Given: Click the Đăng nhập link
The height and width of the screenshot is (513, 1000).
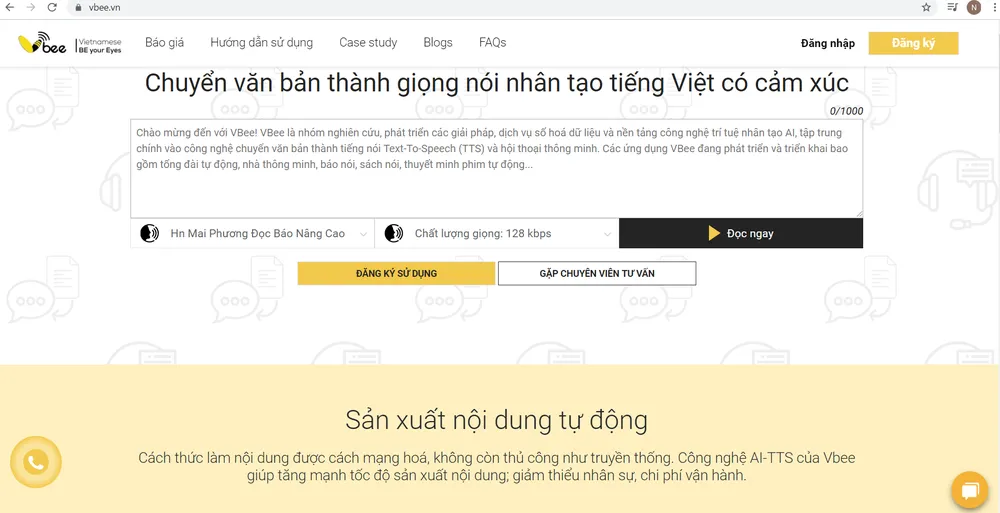Looking at the screenshot, I should click(x=828, y=43).
